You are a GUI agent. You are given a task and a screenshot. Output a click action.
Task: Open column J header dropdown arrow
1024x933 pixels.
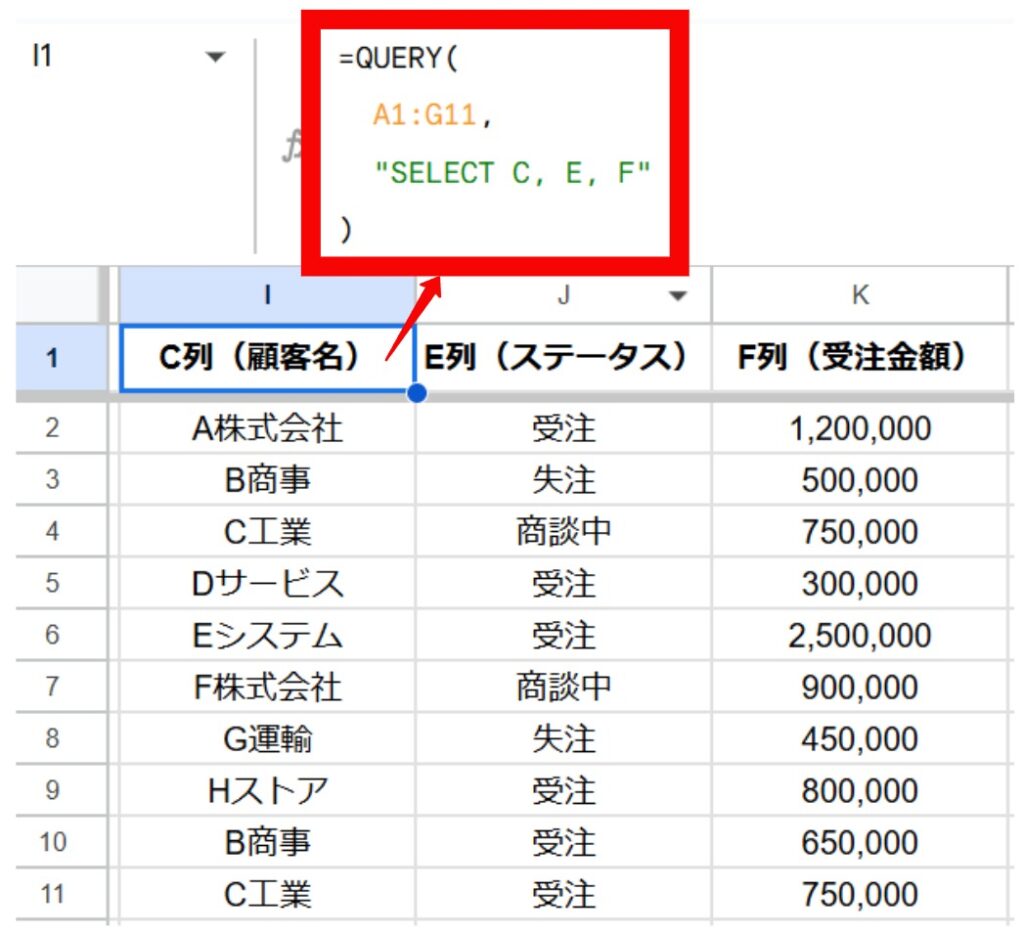(678, 296)
